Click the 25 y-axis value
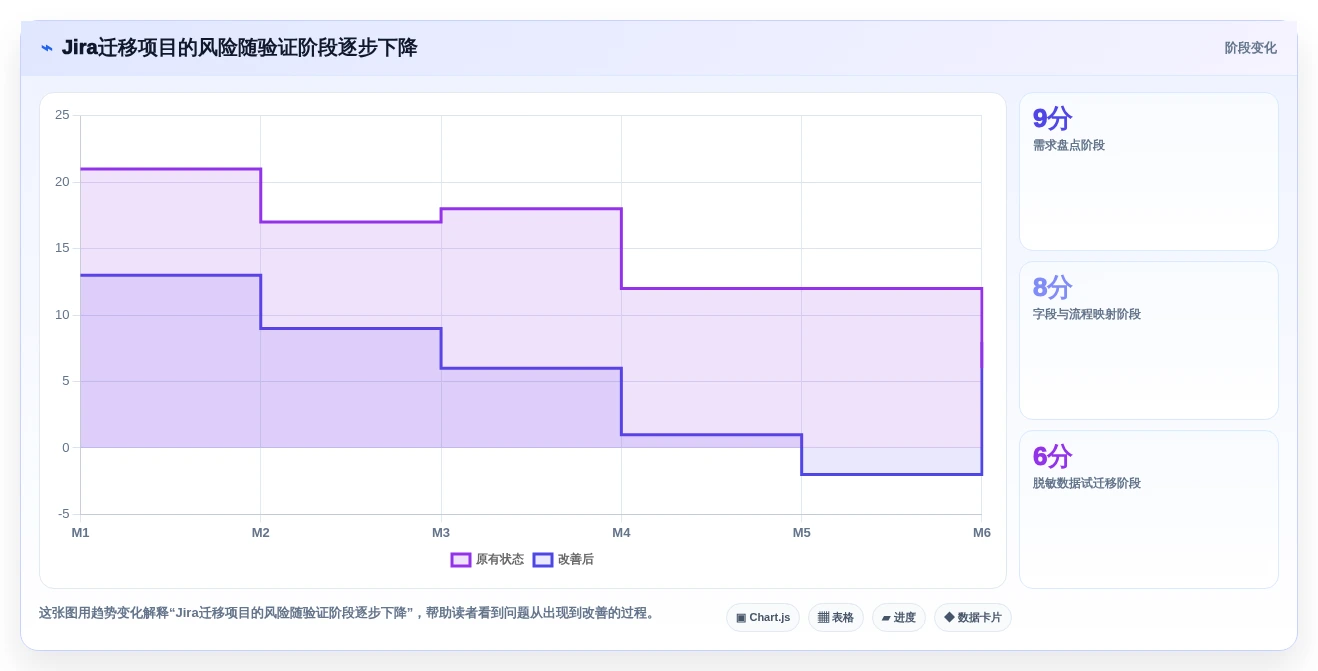The width and height of the screenshot is (1318, 671). click(62, 115)
